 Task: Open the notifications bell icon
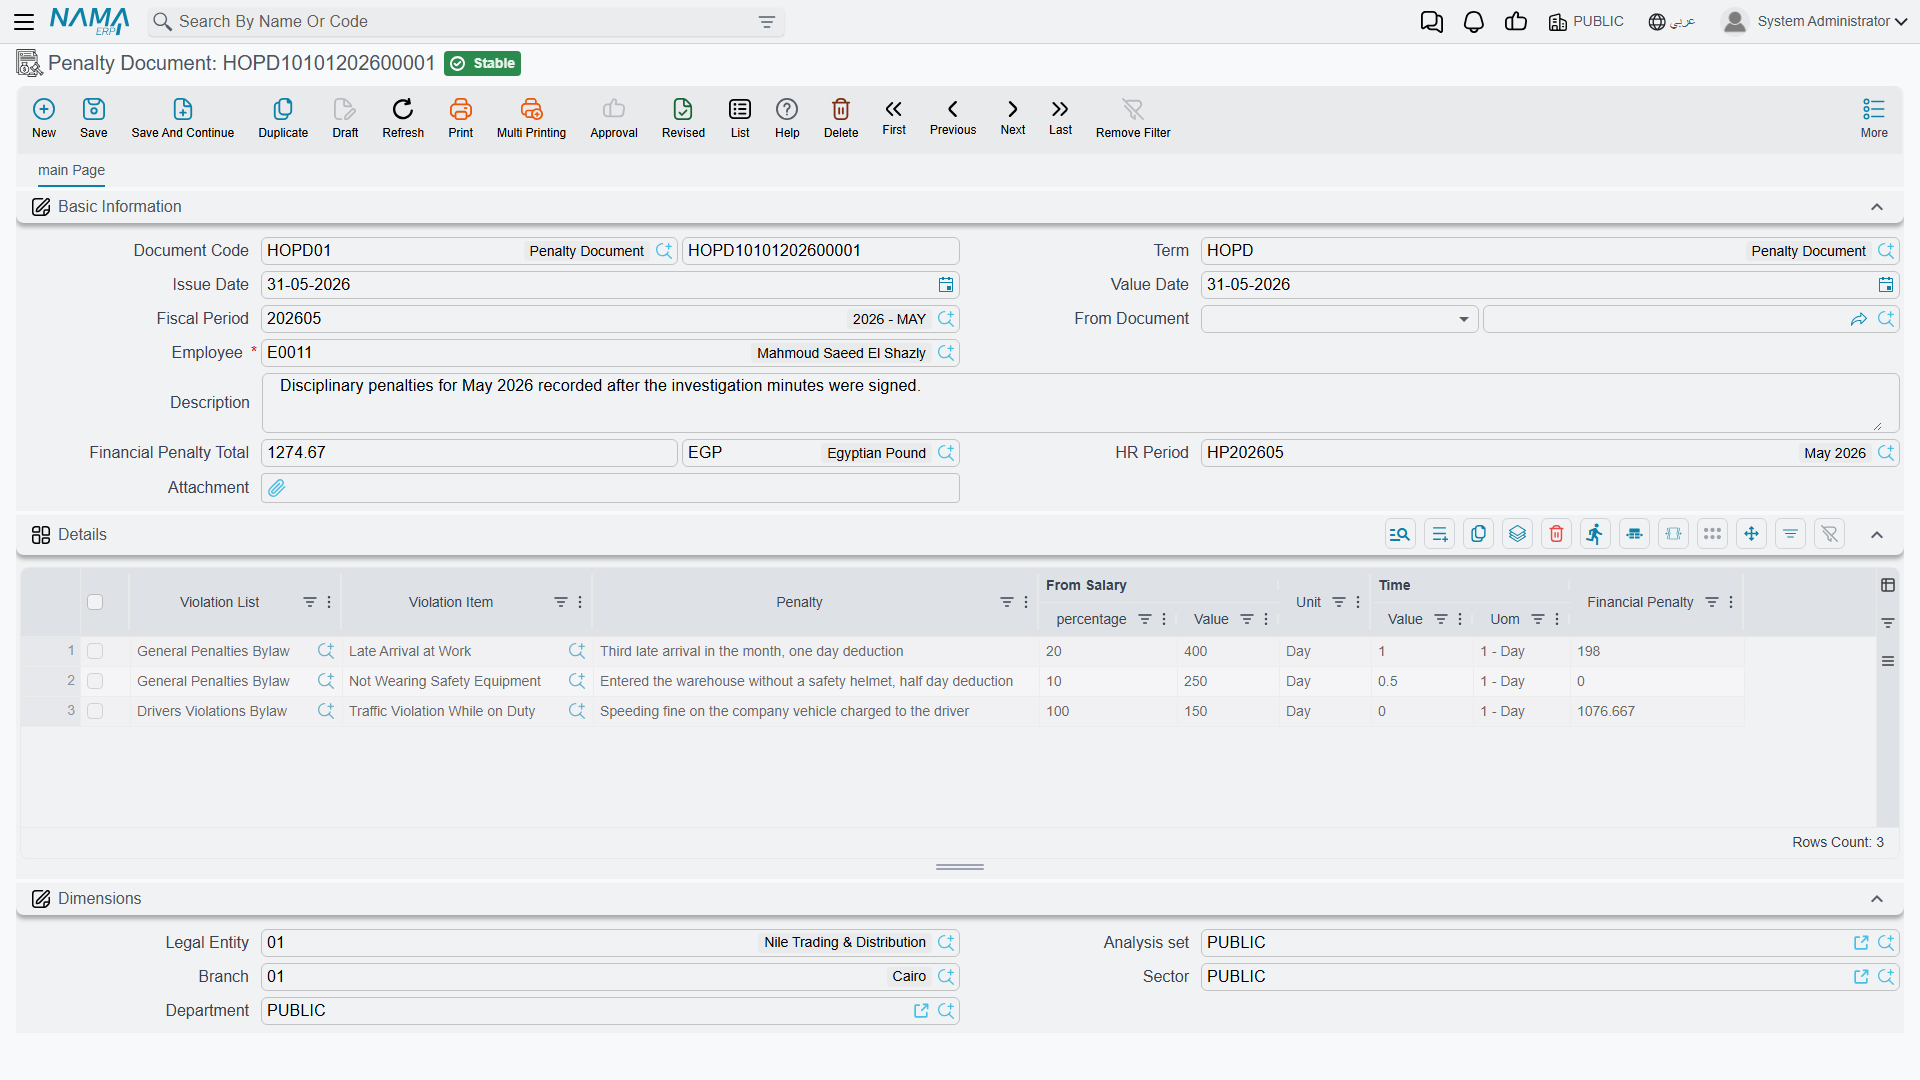click(1474, 22)
